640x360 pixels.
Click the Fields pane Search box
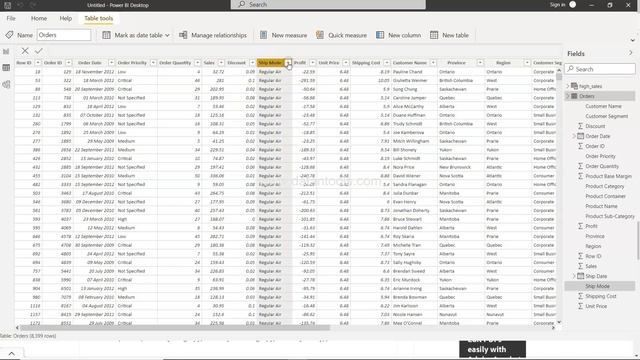pyautogui.click(x=600, y=69)
